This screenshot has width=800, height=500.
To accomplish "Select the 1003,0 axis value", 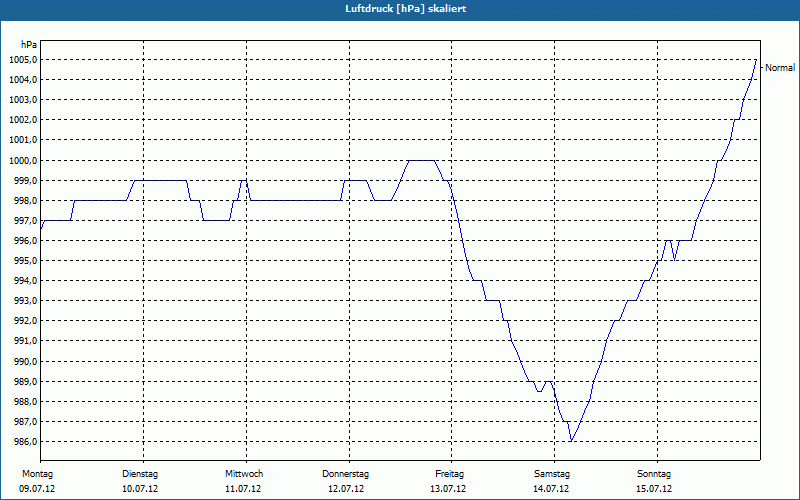I will (23, 99).
